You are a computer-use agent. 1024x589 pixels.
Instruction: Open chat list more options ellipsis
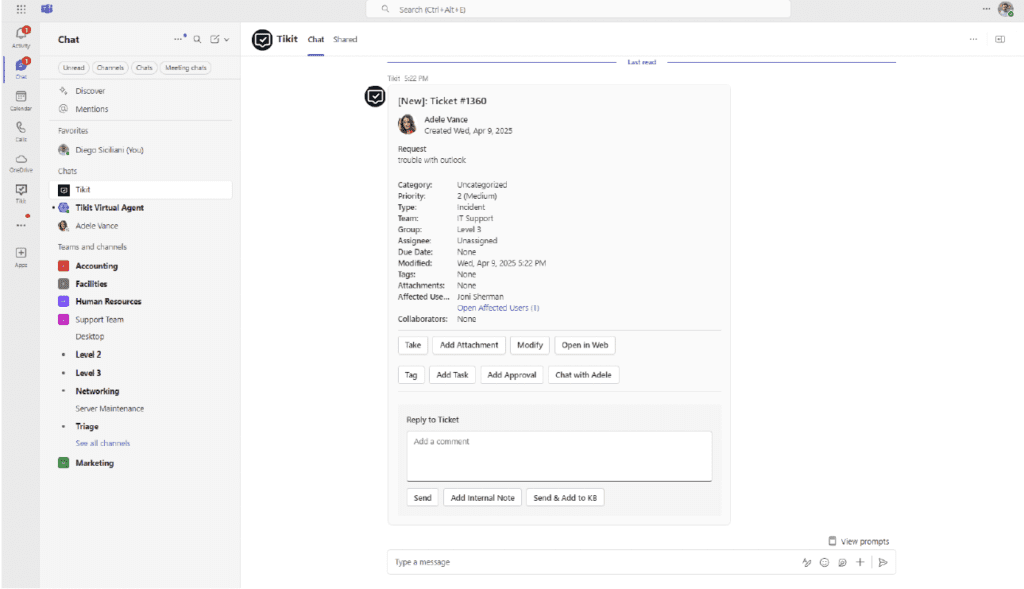click(x=178, y=39)
